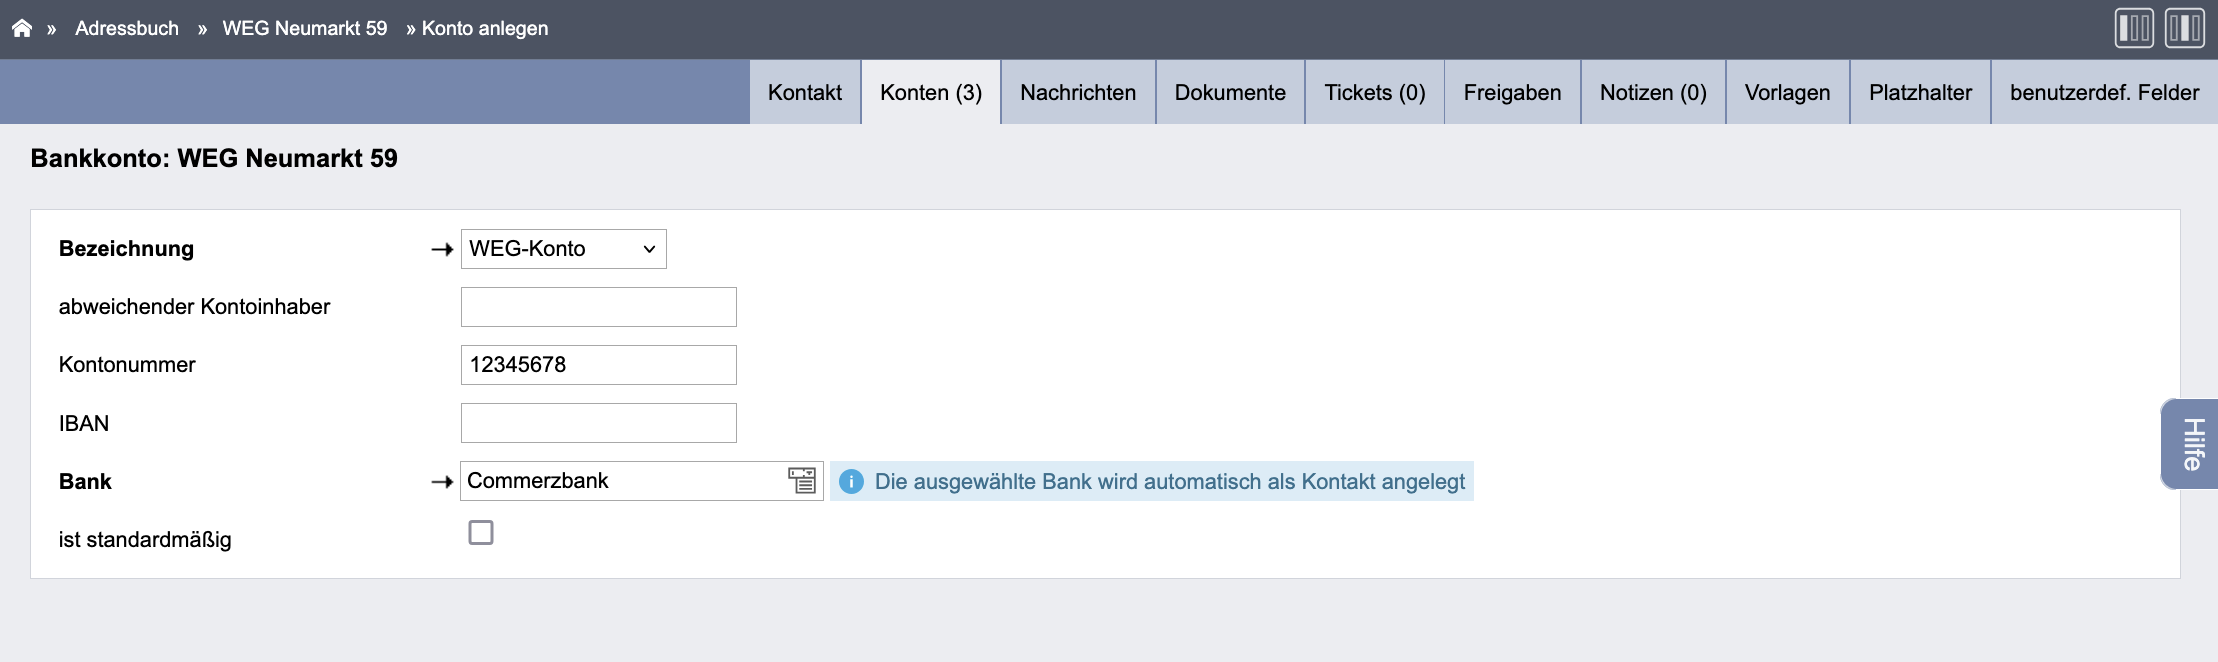Switch to Nachrichten tab
The image size is (2218, 662).
pos(1078,92)
